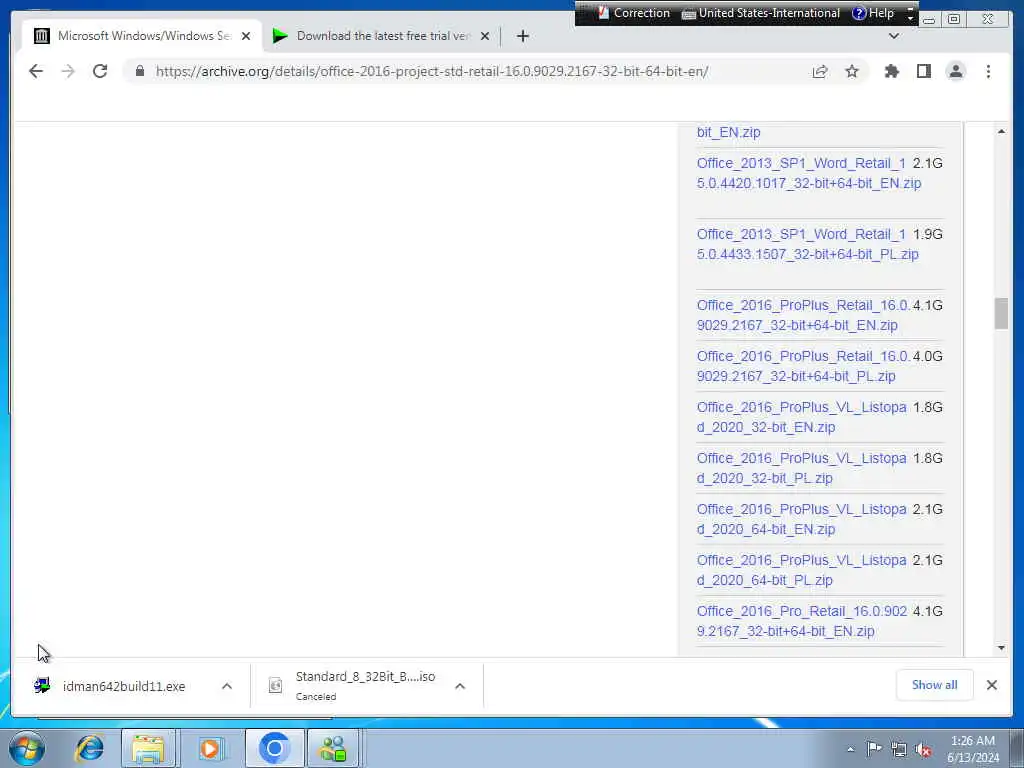Open Office_2013_SP1_Word_Retail 15.0.4420.1017 EN zip link

tap(808, 173)
